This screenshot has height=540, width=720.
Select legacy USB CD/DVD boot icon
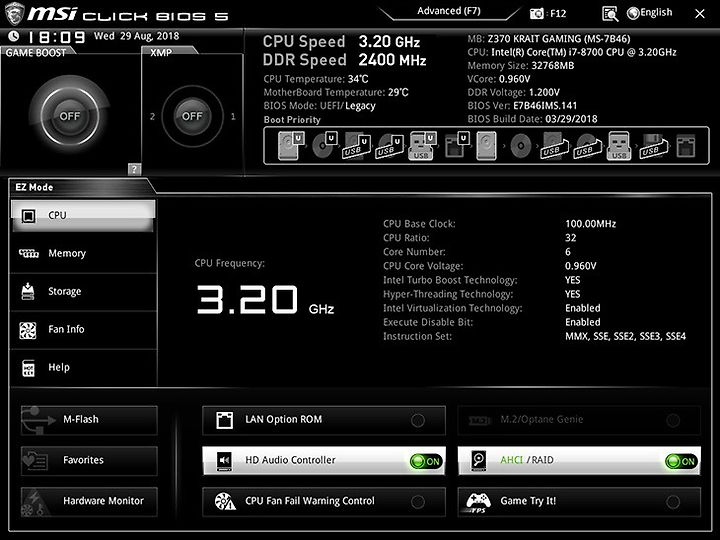click(587, 146)
